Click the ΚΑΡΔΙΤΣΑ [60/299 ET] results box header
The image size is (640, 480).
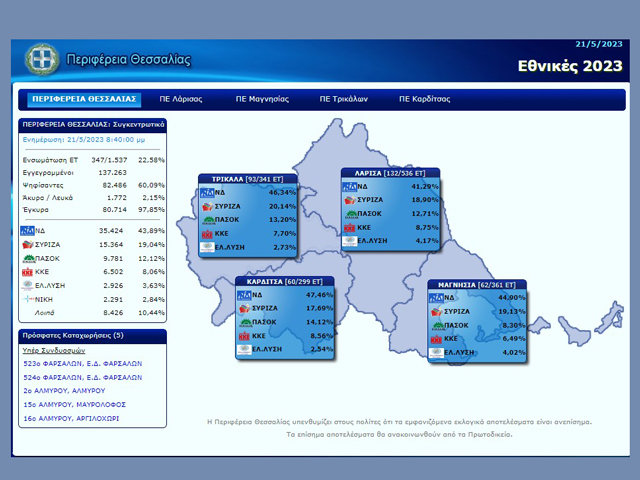pos(285,282)
